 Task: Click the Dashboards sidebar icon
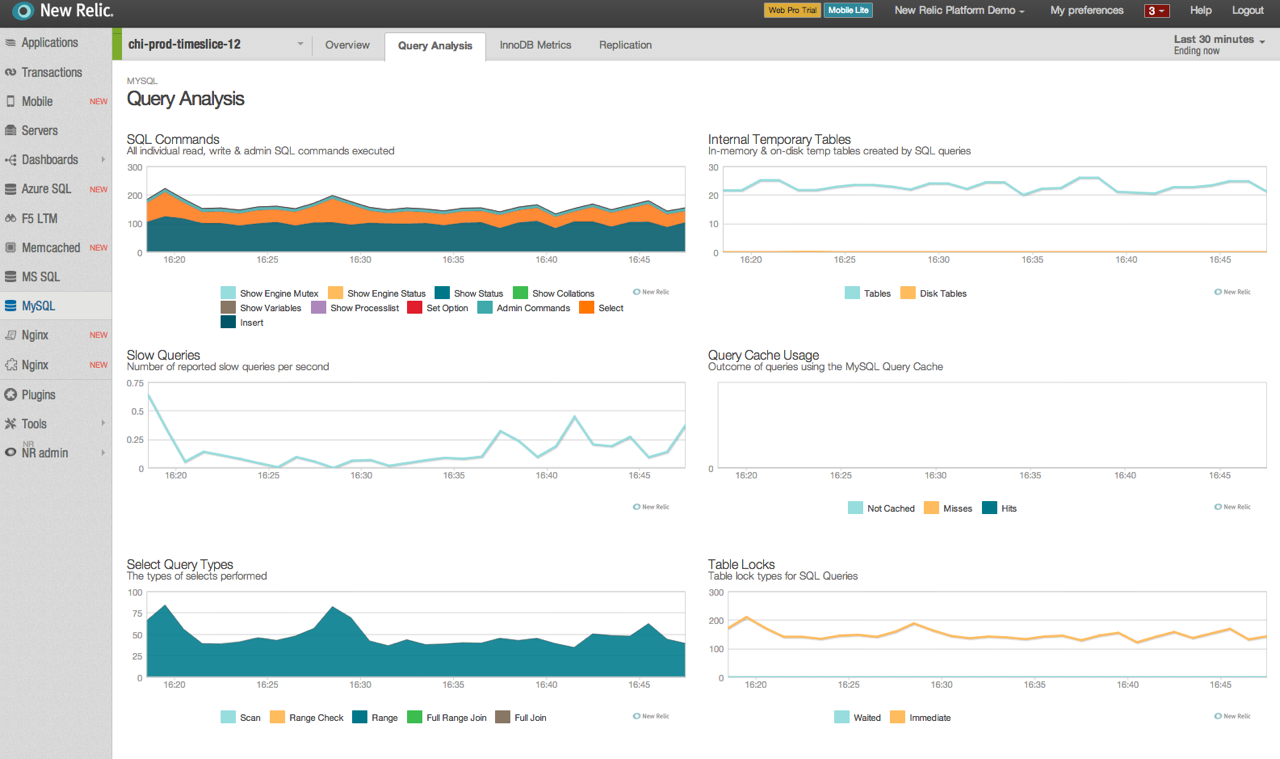(x=11, y=160)
